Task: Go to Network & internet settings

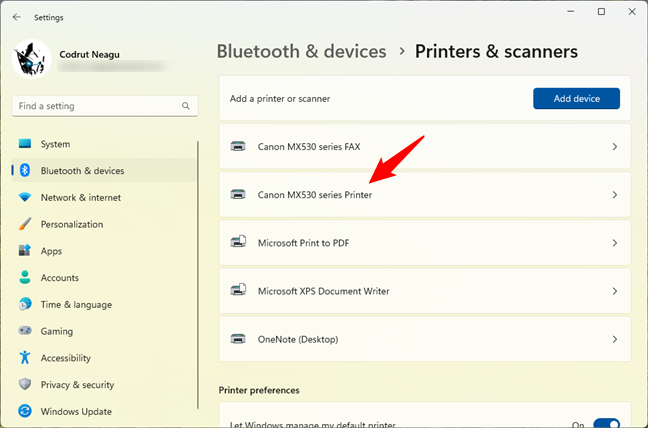Action: [x=104, y=197]
